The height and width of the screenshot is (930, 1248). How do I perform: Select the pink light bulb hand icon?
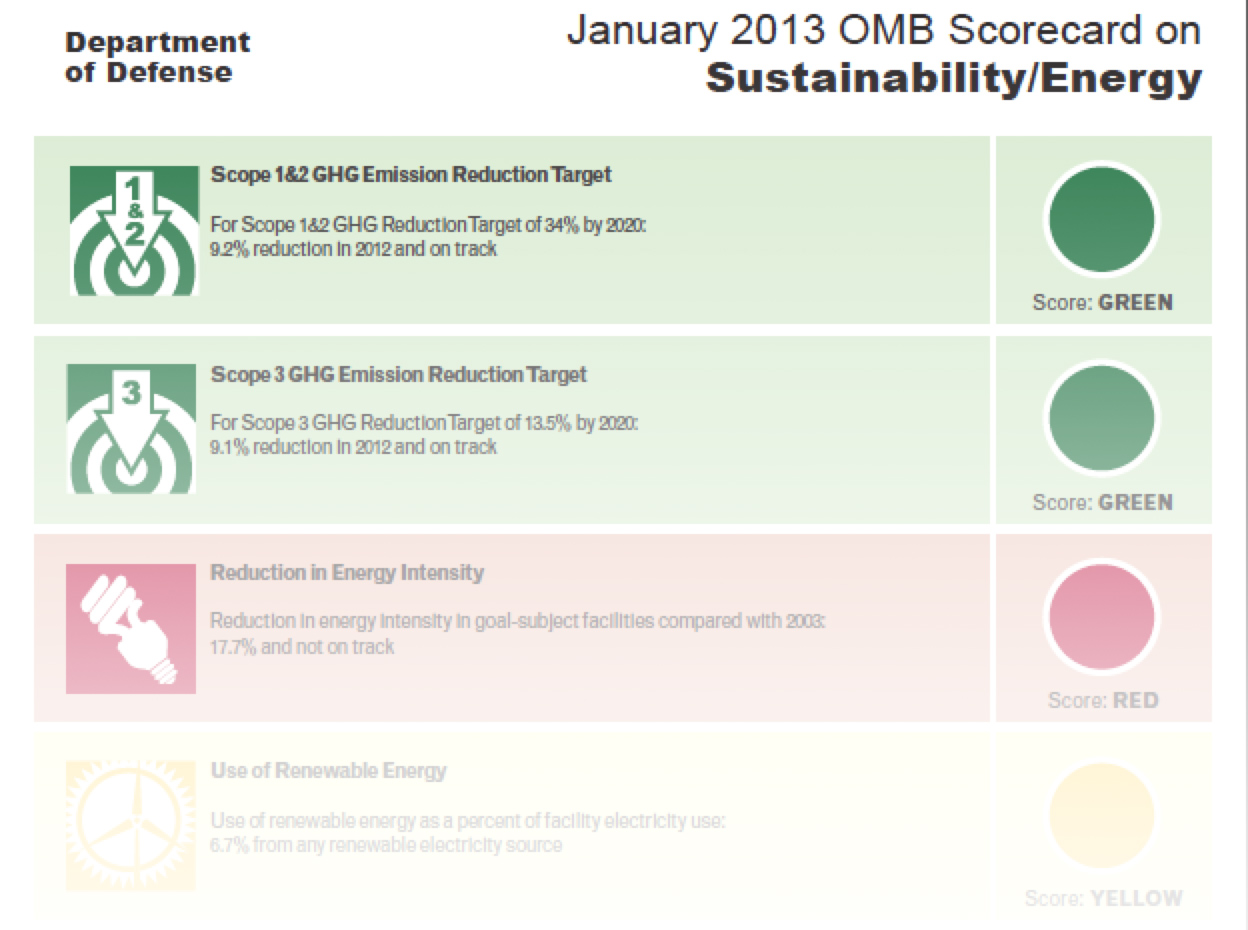click(x=131, y=629)
